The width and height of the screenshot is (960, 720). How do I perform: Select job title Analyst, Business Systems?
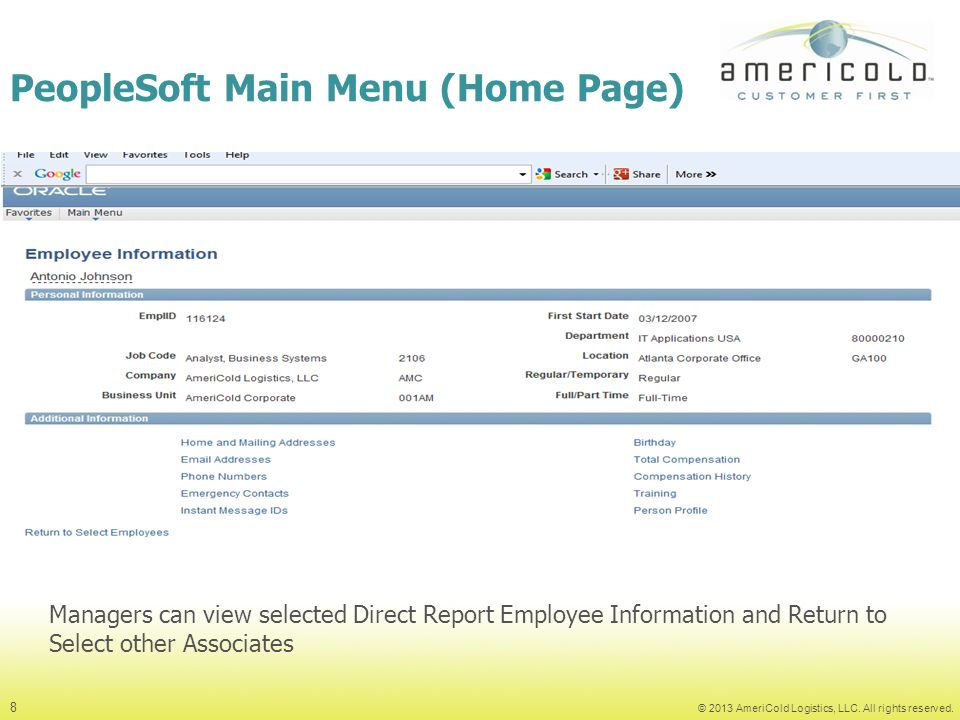[x=256, y=359]
